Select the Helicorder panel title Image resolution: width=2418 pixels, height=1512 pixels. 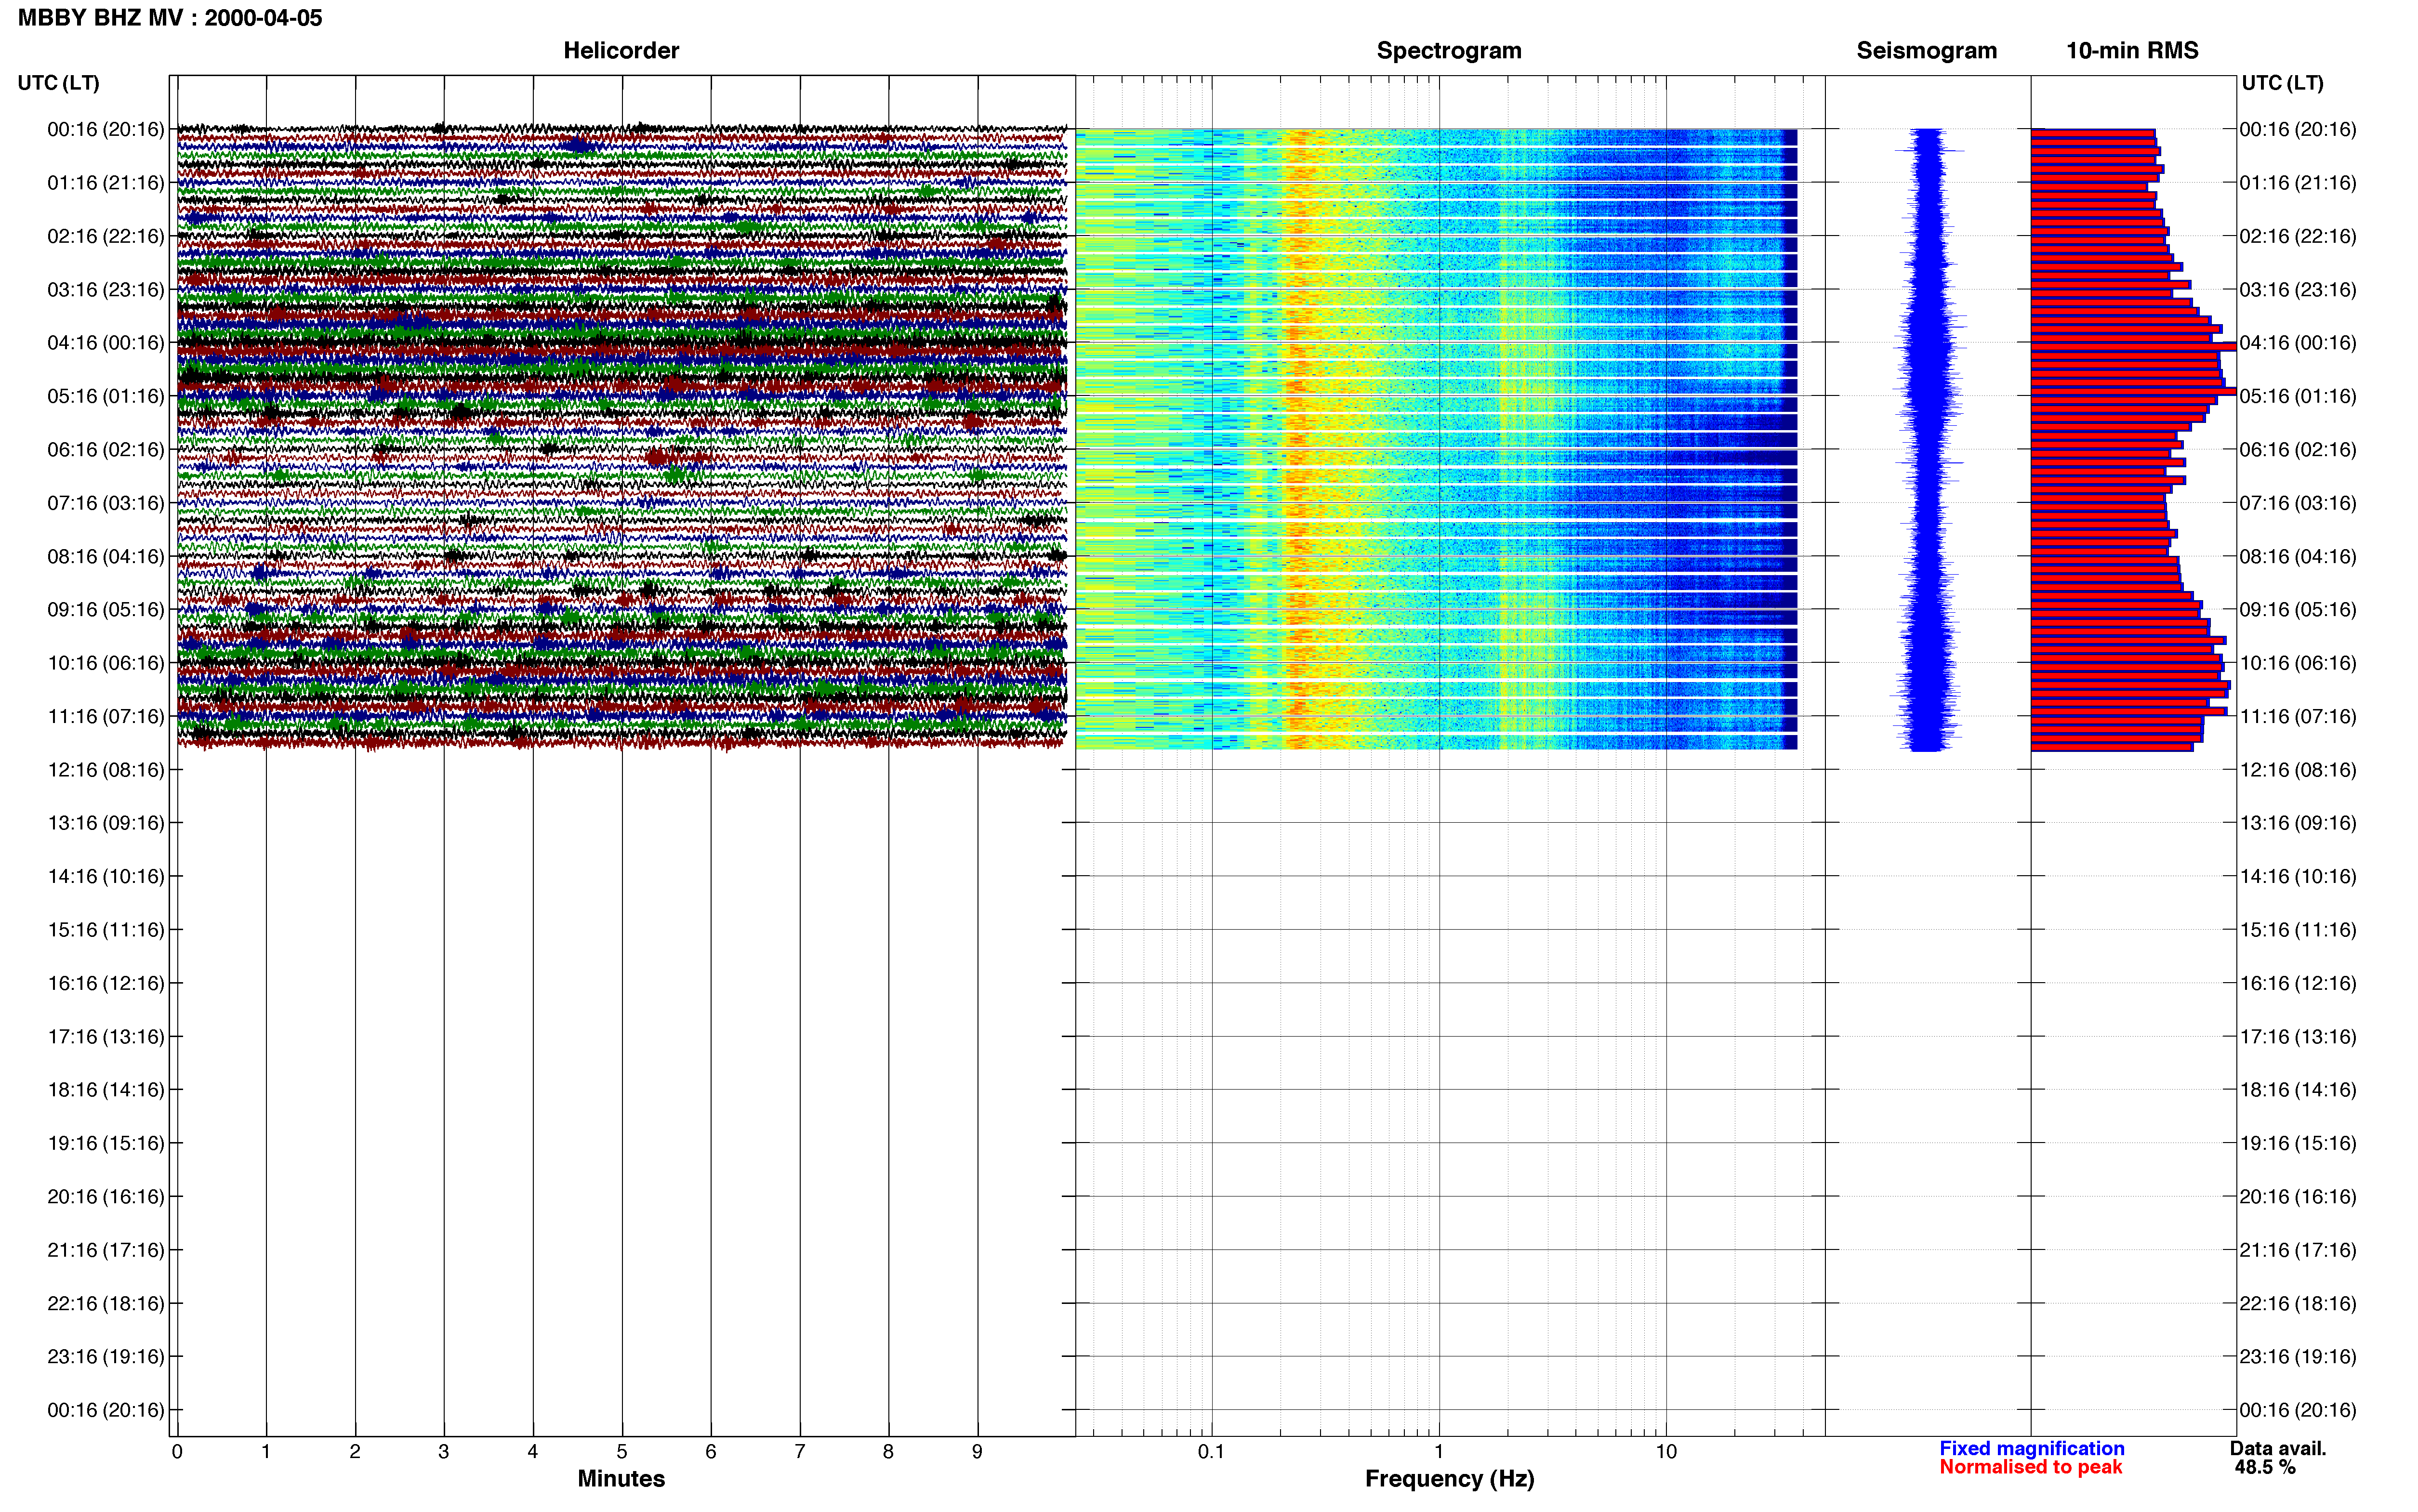621,50
